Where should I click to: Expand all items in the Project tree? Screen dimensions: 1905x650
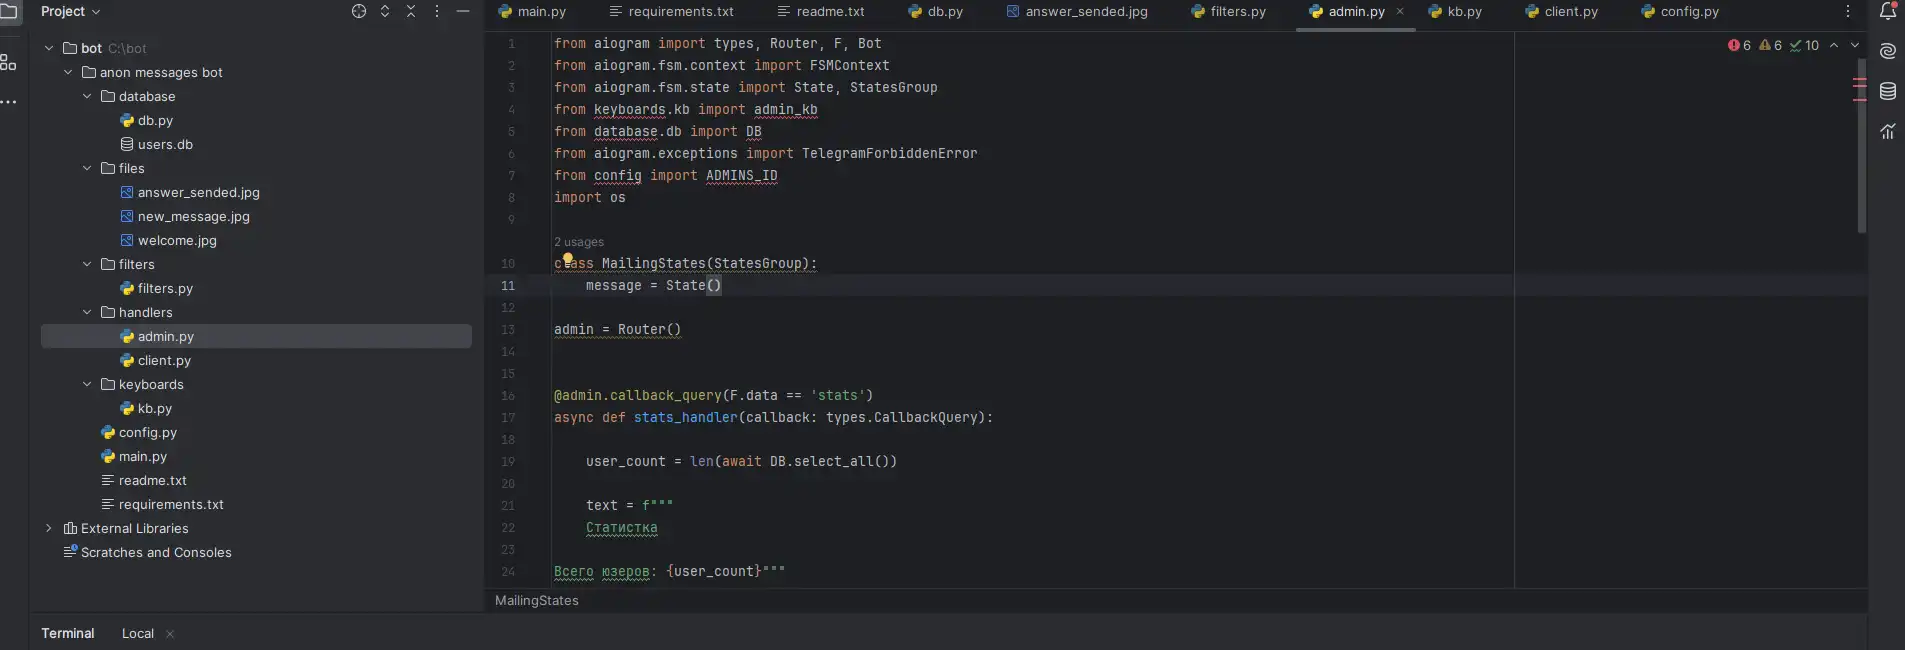385,11
